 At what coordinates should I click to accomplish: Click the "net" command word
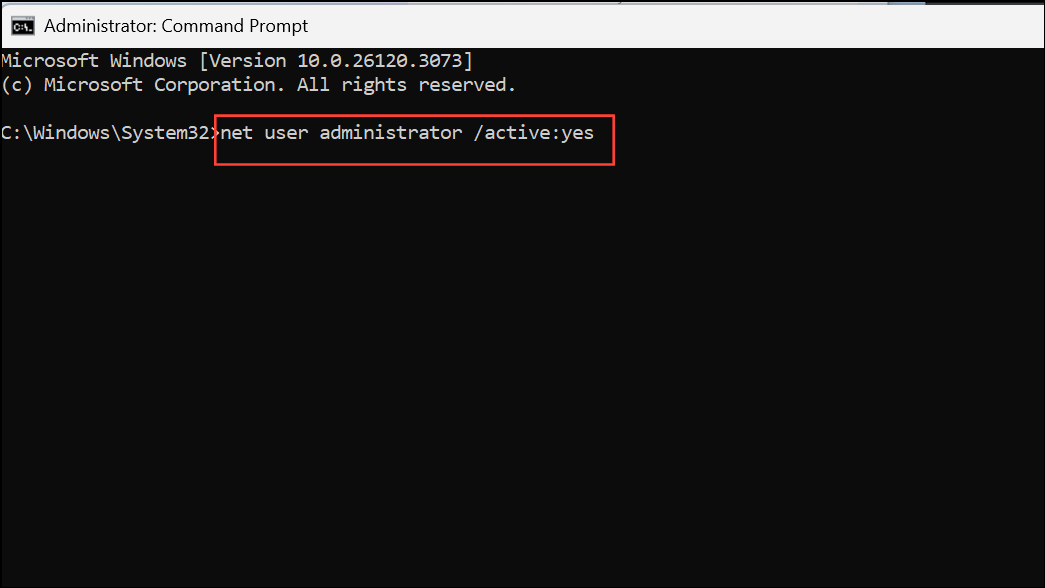[237, 133]
